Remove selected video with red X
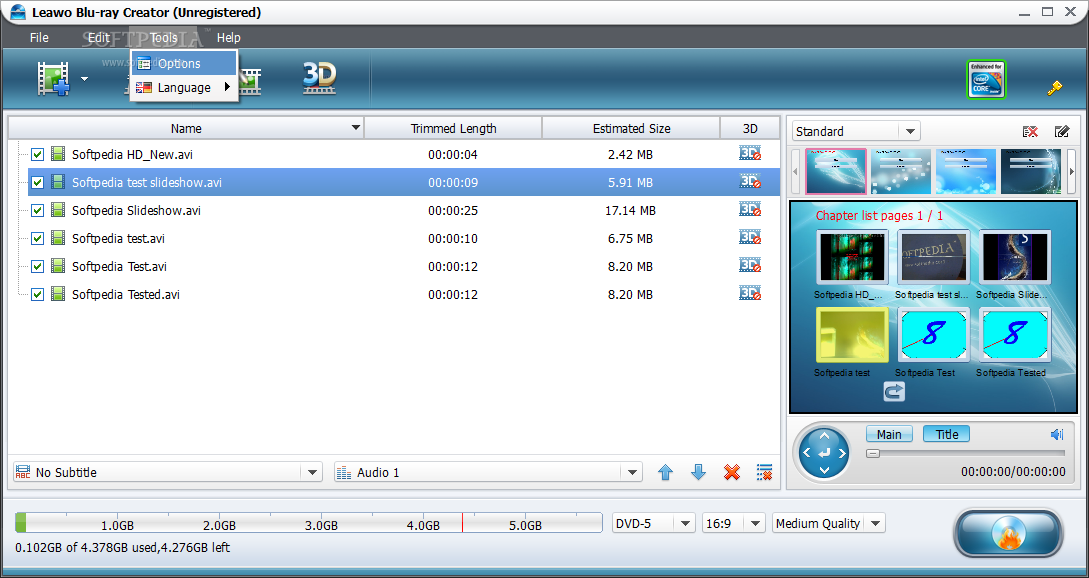Viewport: 1089px width, 578px height. (732, 472)
